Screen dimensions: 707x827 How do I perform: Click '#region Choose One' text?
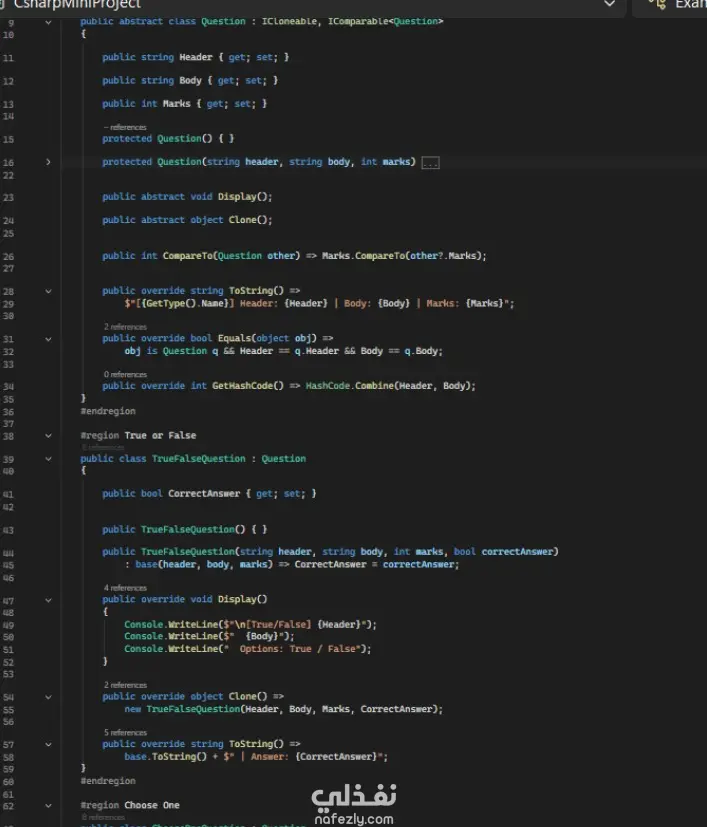point(130,805)
